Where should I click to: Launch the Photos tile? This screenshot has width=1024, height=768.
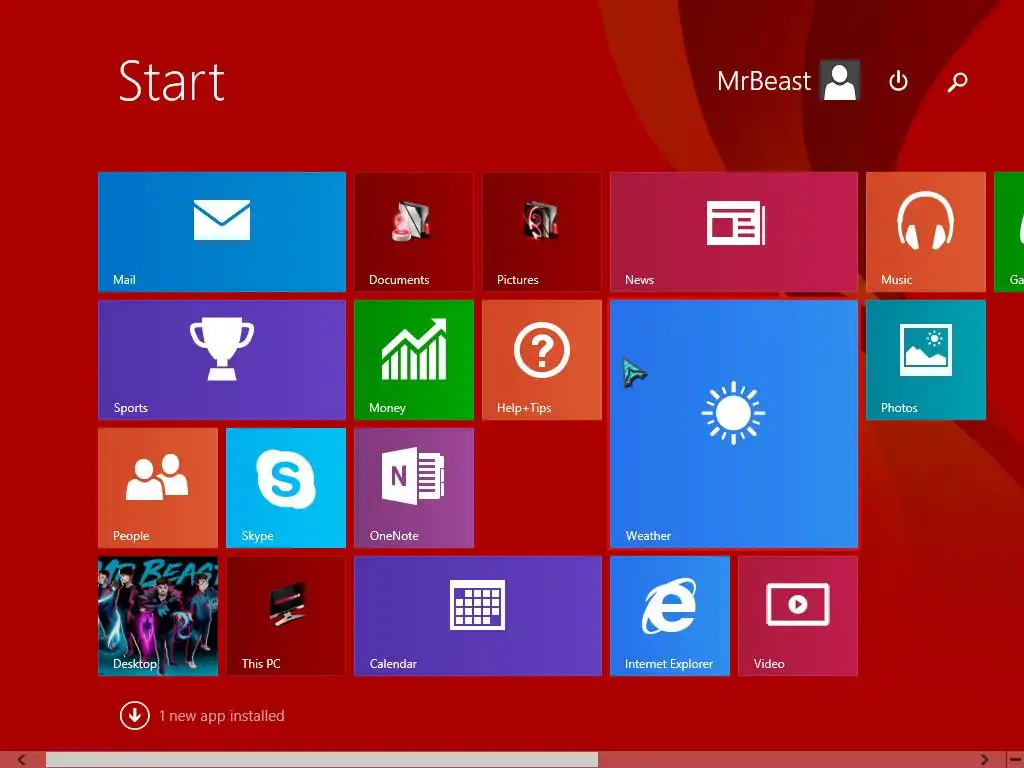click(x=925, y=360)
